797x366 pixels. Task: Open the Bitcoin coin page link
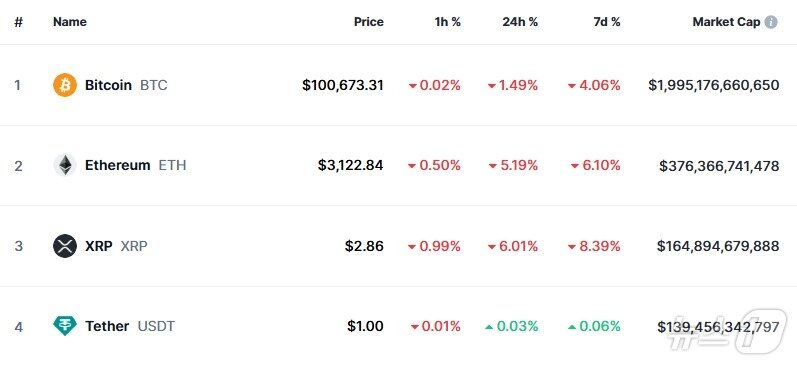(x=108, y=85)
